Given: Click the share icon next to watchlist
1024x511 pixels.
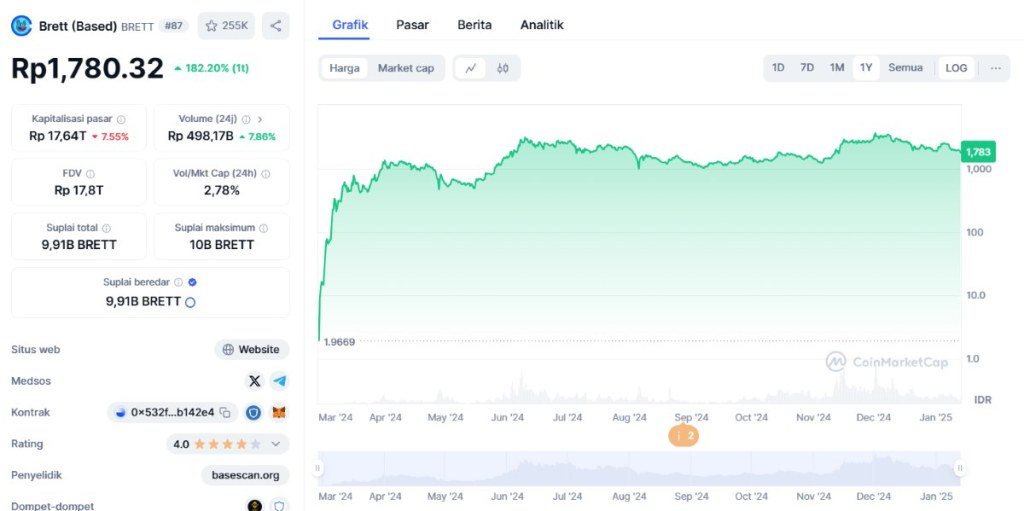Looking at the screenshot, I should point(276,26).
